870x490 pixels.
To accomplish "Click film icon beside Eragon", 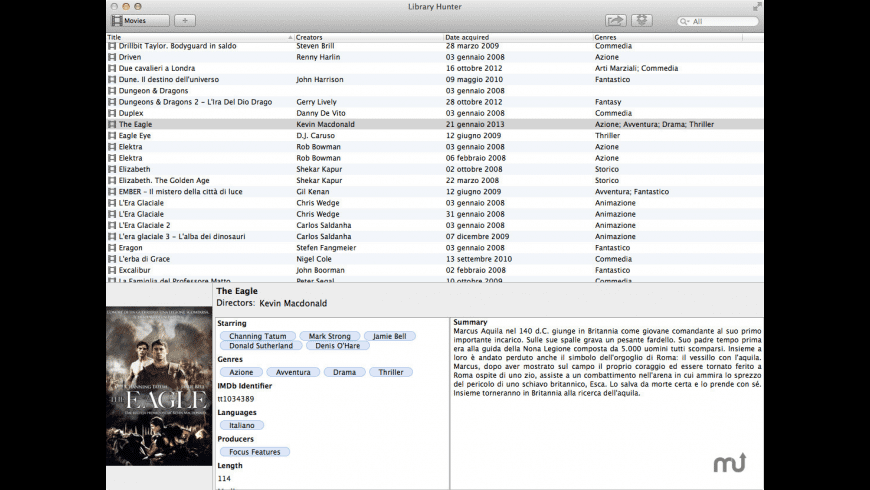I will (112, 247).
